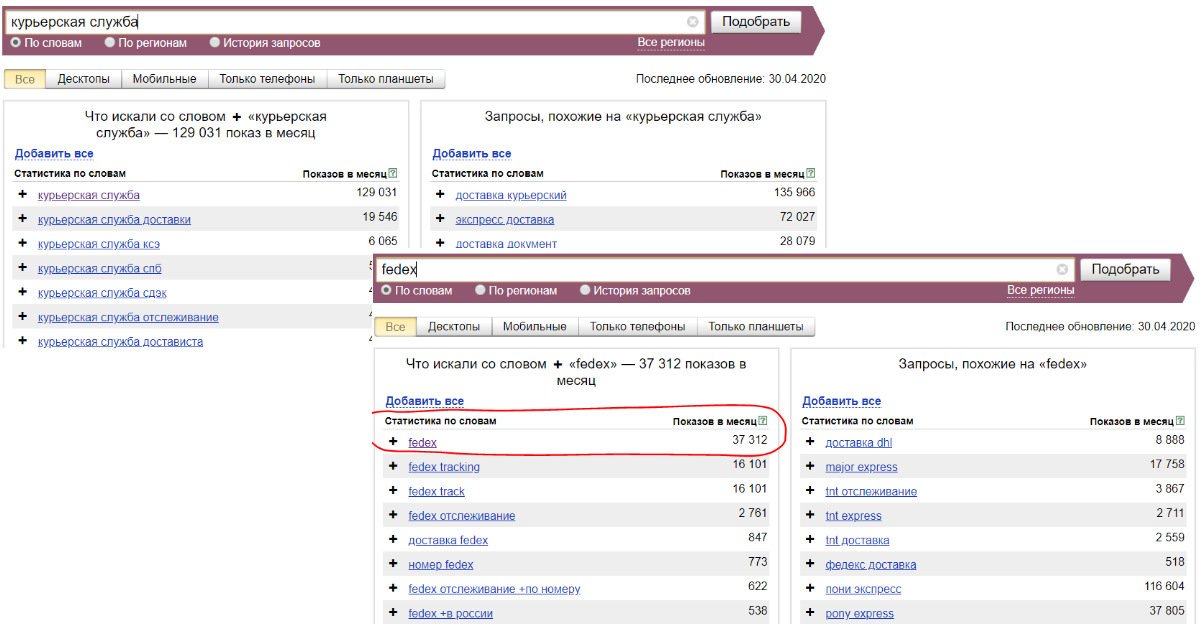This screenshot has width=1200, height=630.
Task: Click «Подобрать» next to the курьерская служба query
Action: point(756,22)
